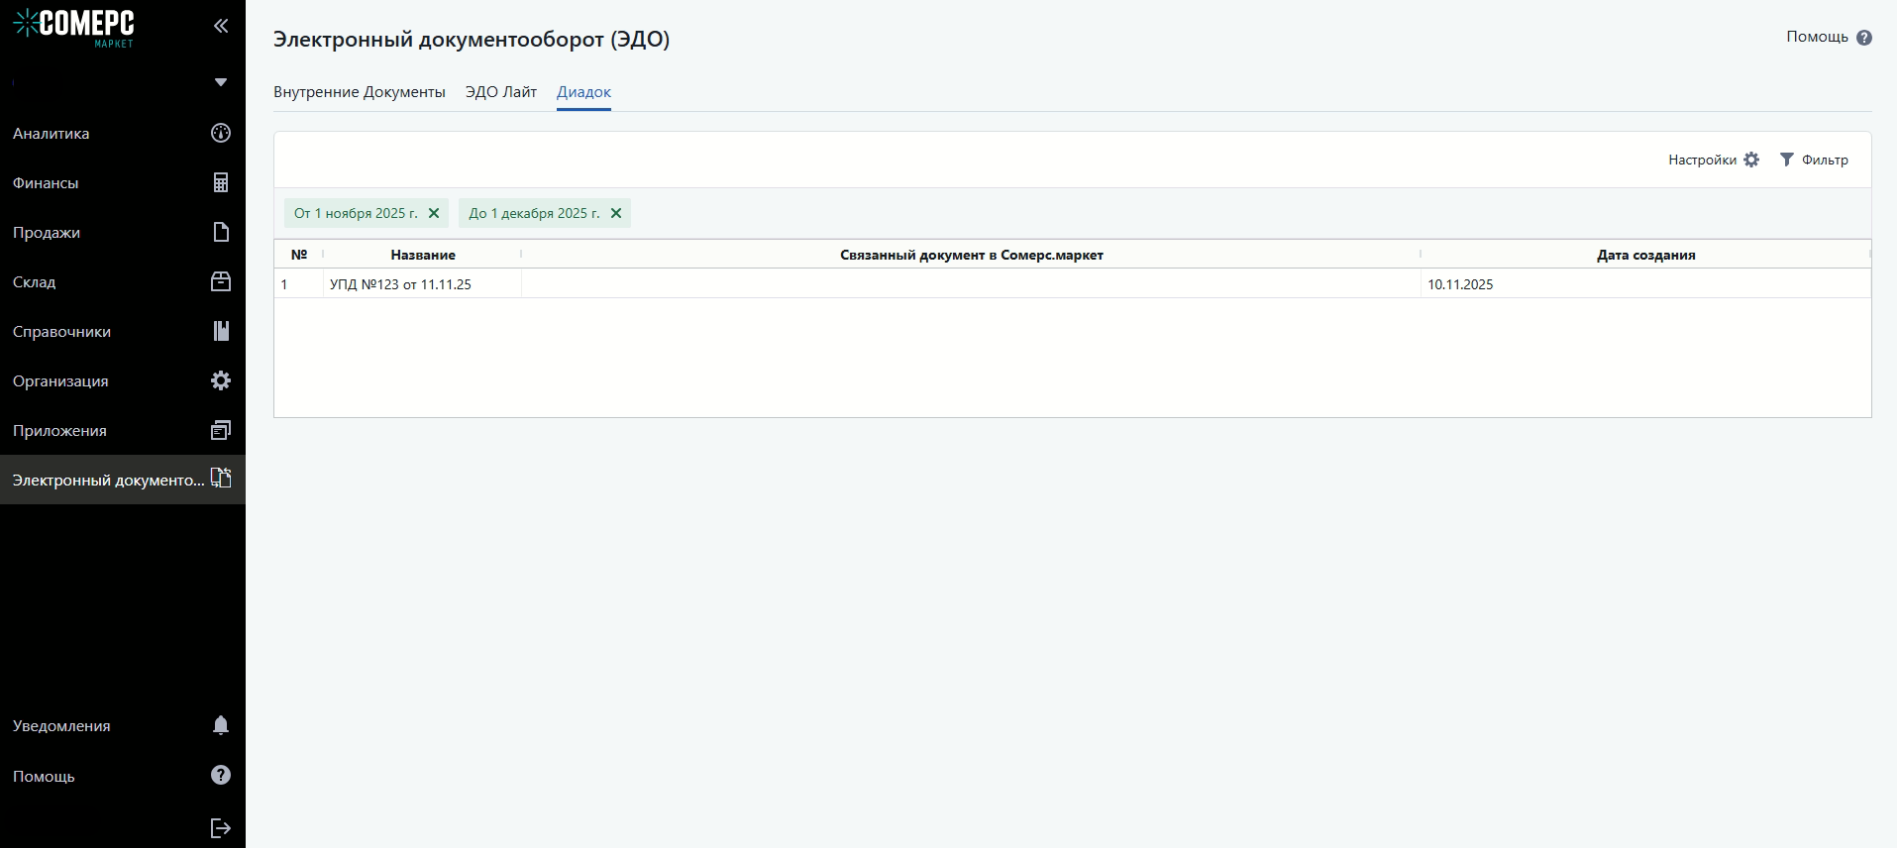This screenshot has height=848, width=1897.
Task: Switch to Внутренние Документы tab
Action: coord(359,92)
